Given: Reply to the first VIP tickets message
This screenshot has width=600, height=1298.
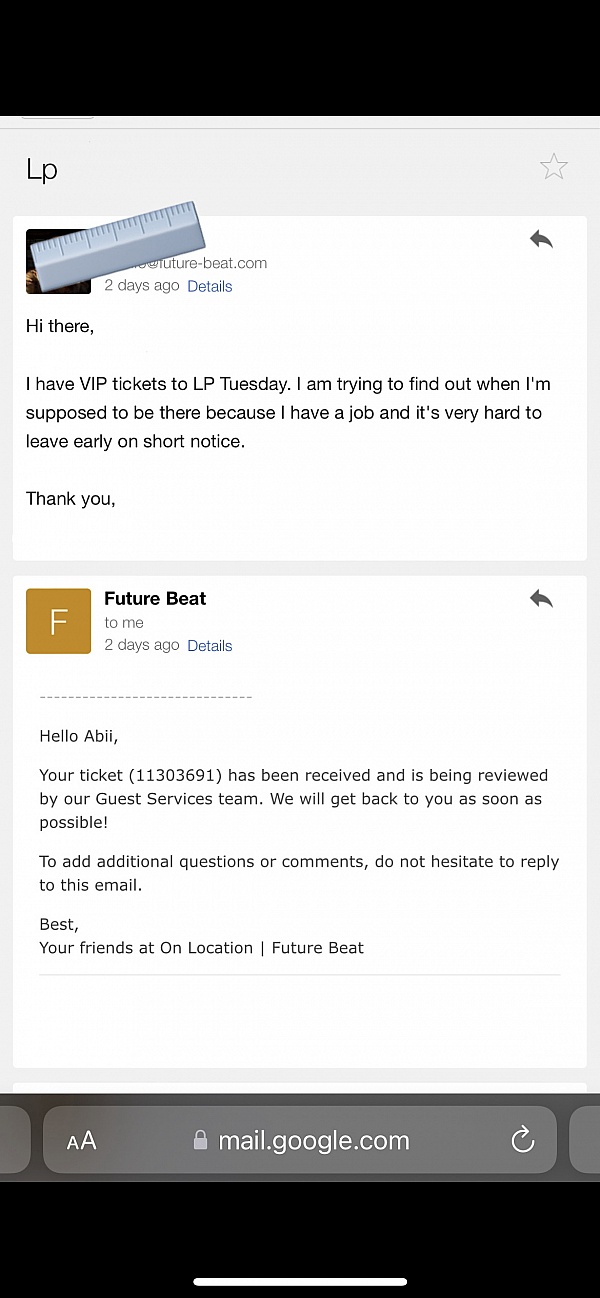Looking at the screenshot, I should click(541, 239).
